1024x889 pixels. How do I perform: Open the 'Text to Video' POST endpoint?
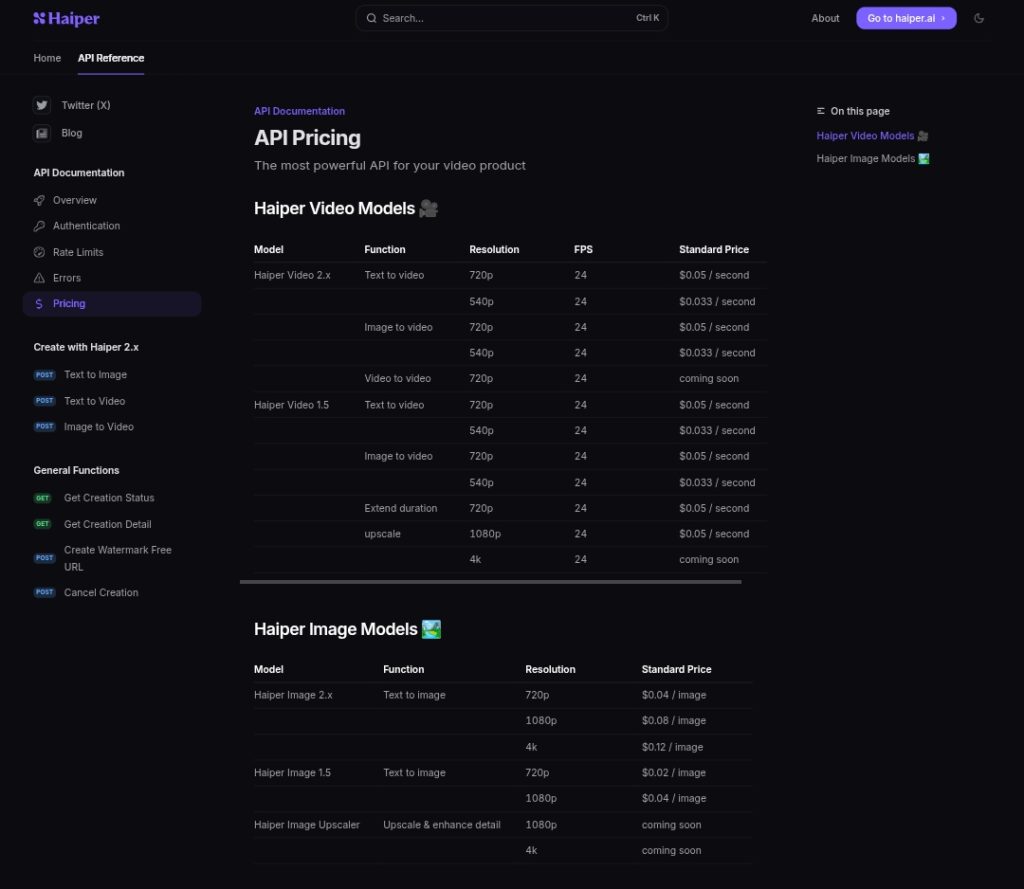[95, 400]
